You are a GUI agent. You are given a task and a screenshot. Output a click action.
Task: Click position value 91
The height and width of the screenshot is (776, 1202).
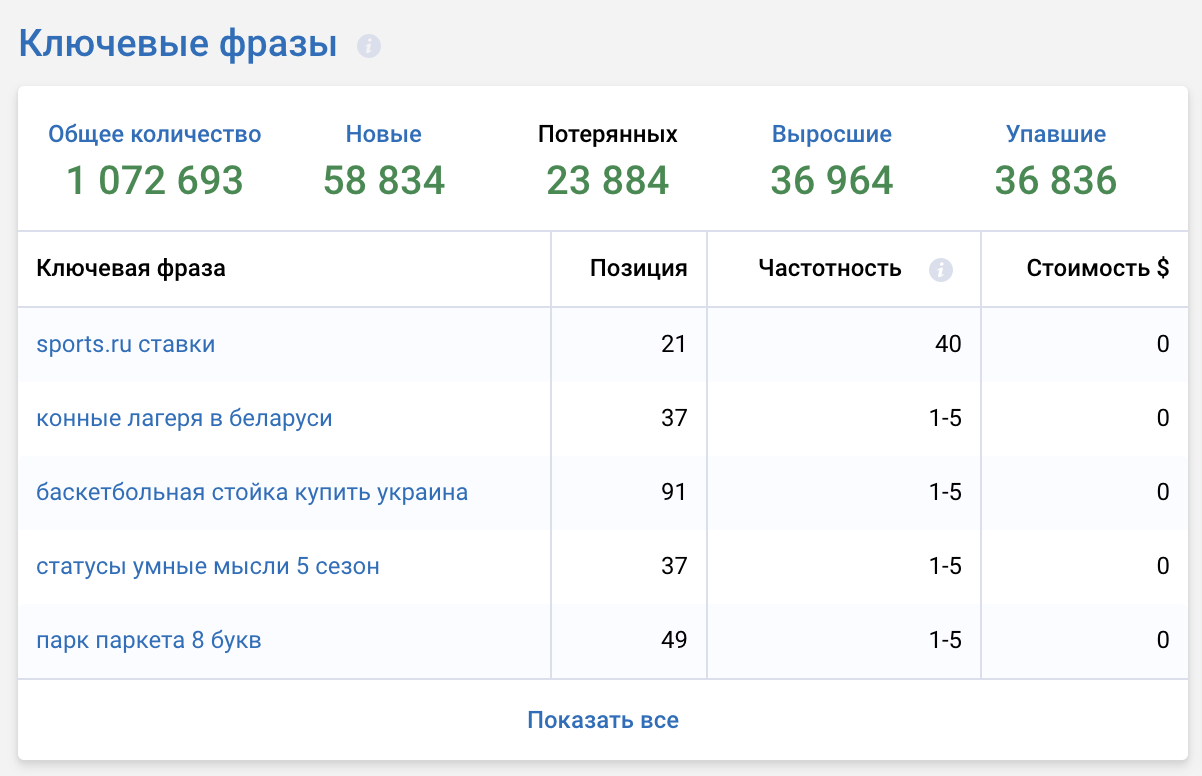(x=675, y=492)
